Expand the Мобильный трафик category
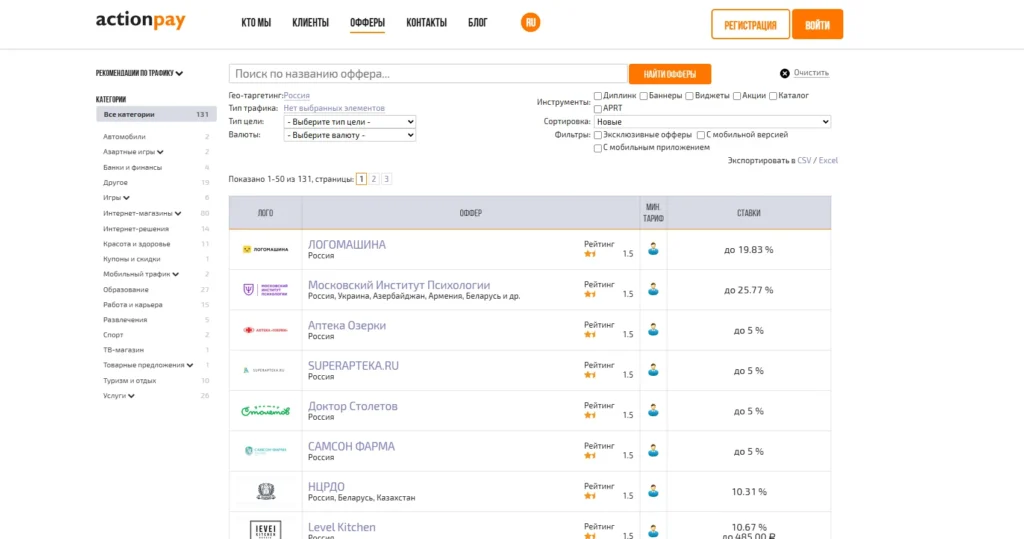 (175, 274)
